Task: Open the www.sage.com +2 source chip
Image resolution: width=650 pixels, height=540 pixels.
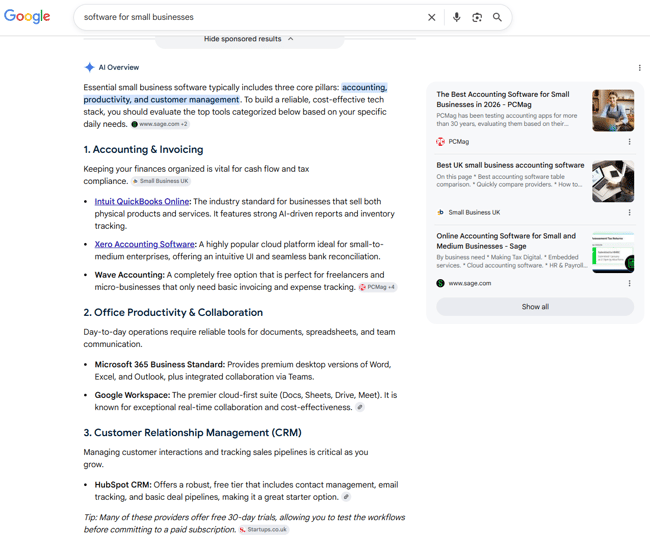Action: (160, 124)
